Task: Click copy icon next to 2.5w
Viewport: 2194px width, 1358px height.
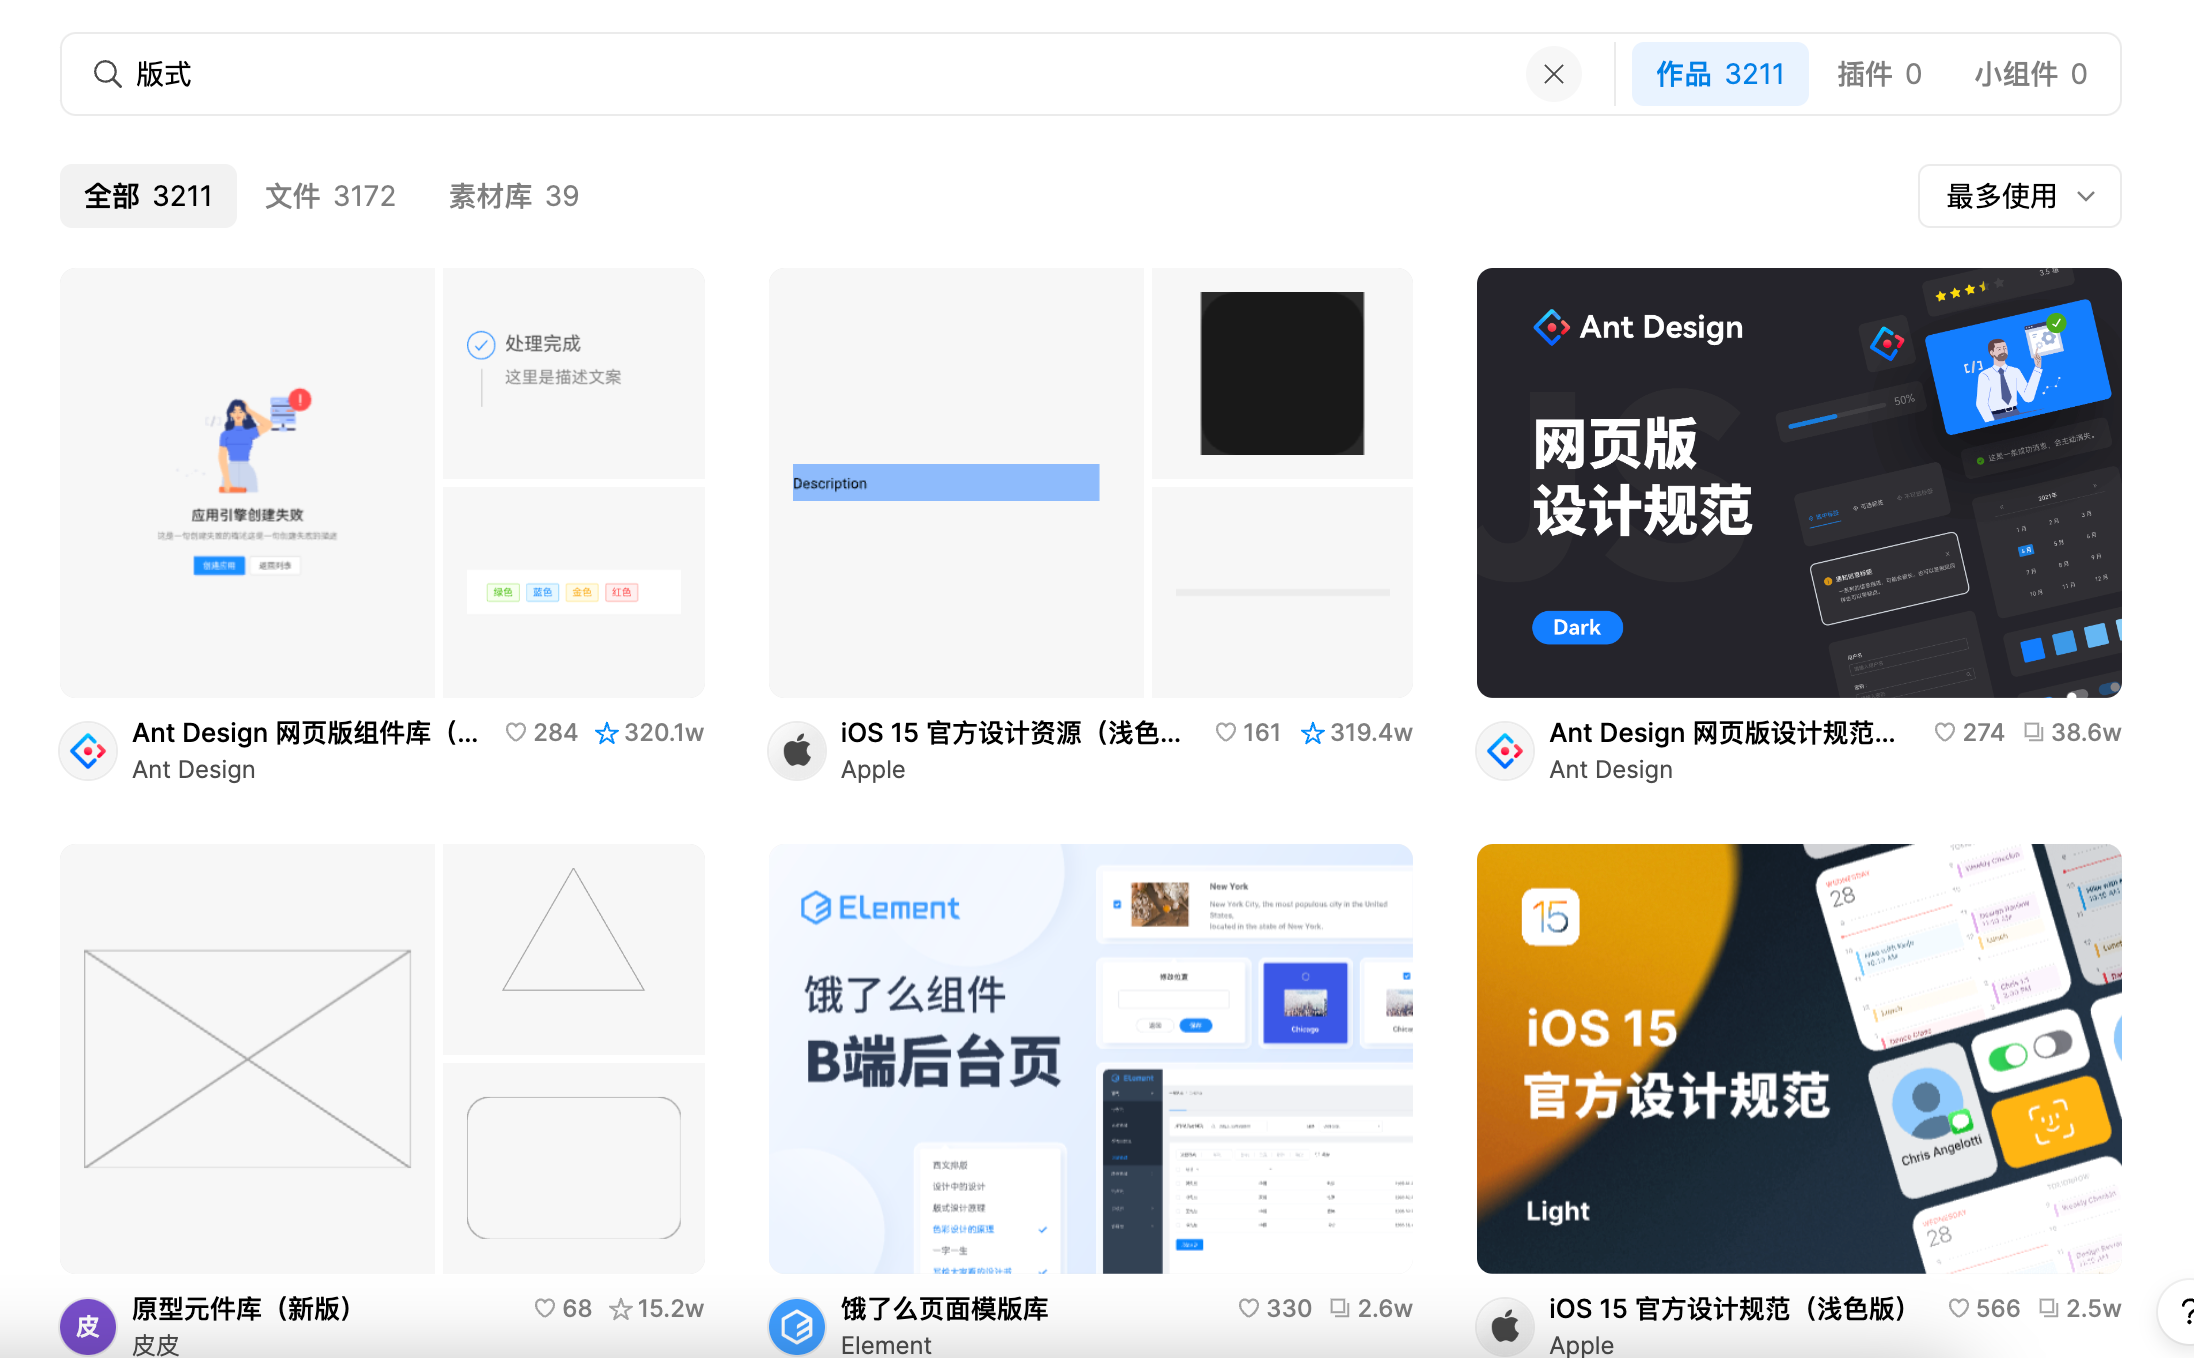Action: (x=2049, y=1308)
